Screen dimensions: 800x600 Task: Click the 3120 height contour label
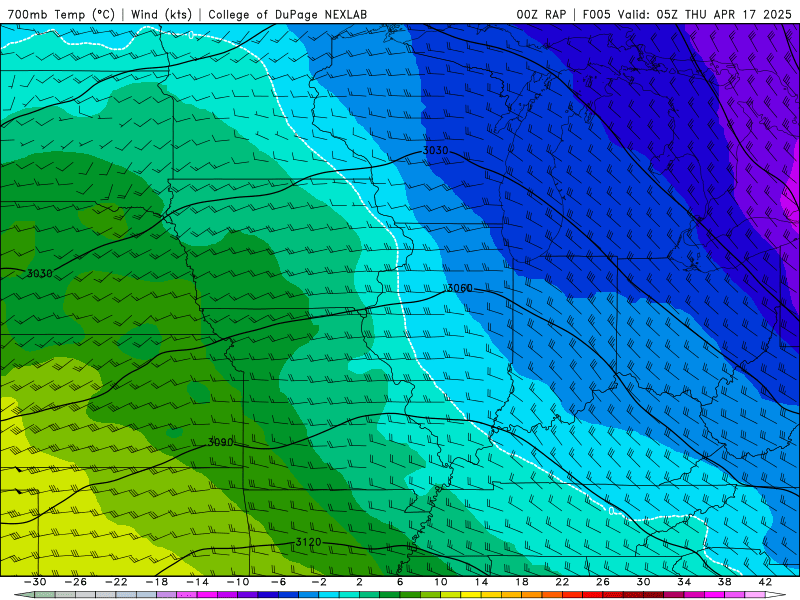pyautogui.click(x=309, y=542)
